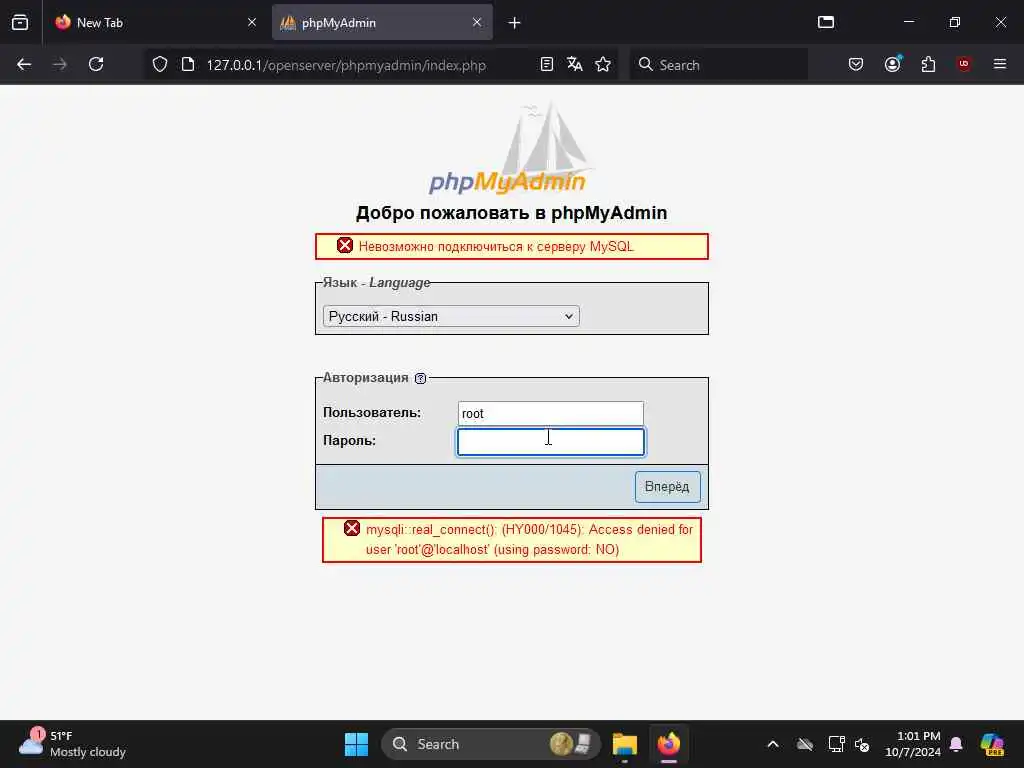
Task: Open clock and date 1:01 PM
Action: pos(913,744)
